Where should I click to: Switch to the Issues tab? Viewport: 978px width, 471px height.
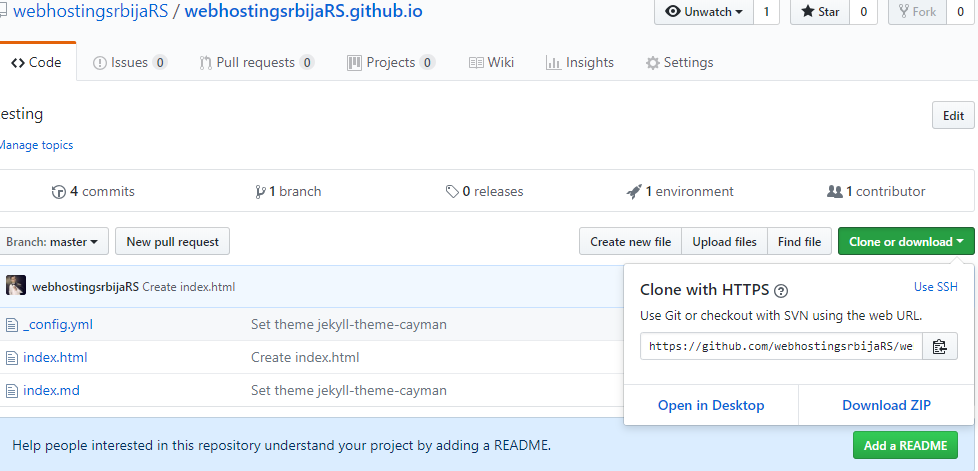pos(130,62)
